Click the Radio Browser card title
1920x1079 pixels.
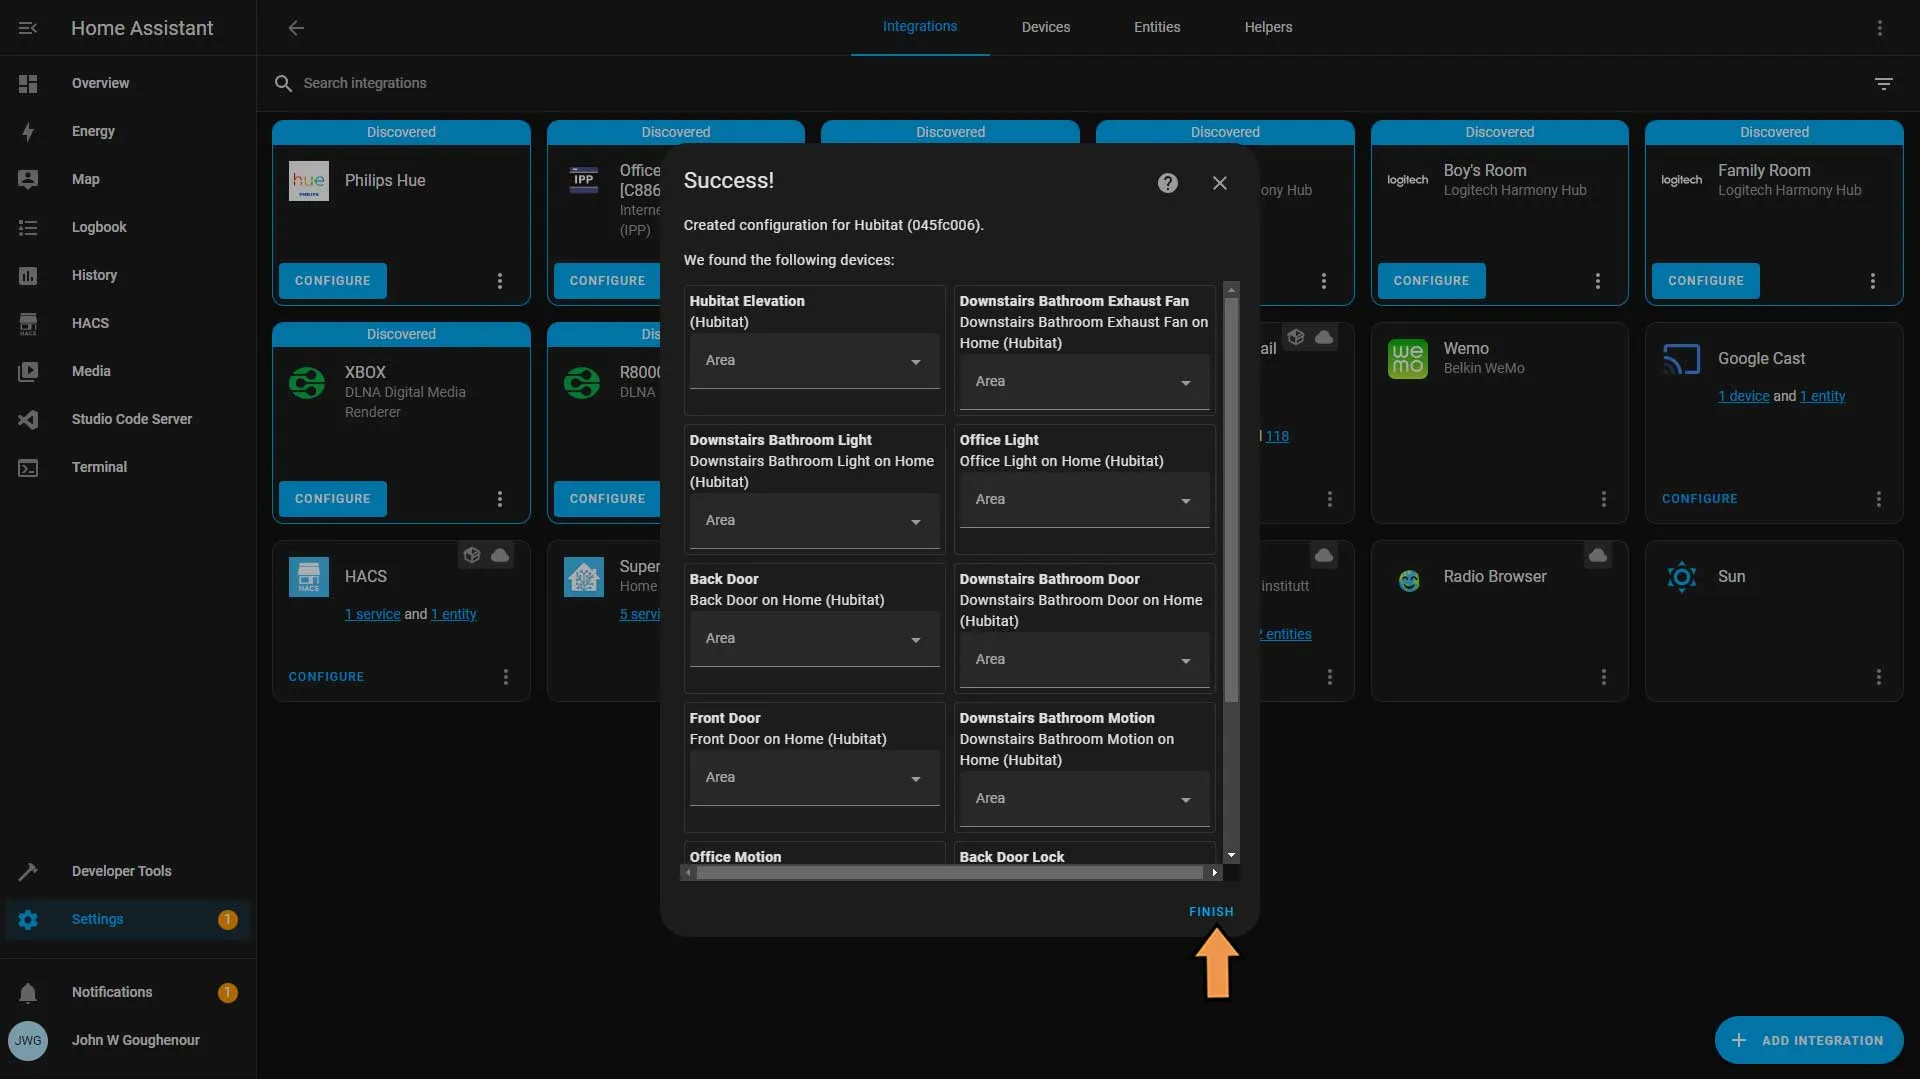pos(1494,577)
